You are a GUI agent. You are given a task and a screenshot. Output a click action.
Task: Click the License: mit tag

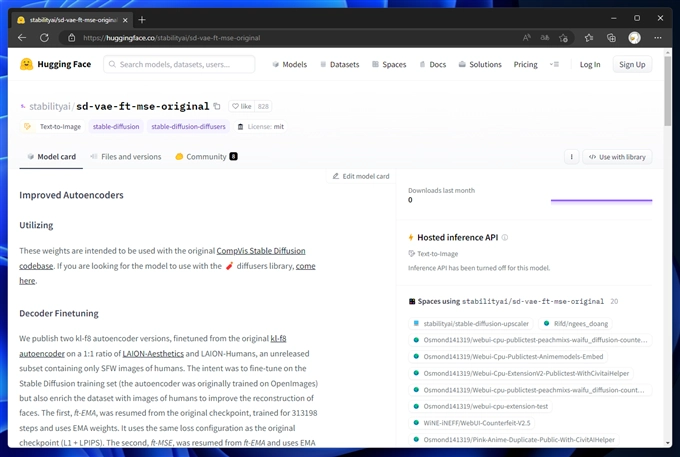click(261, 127)
